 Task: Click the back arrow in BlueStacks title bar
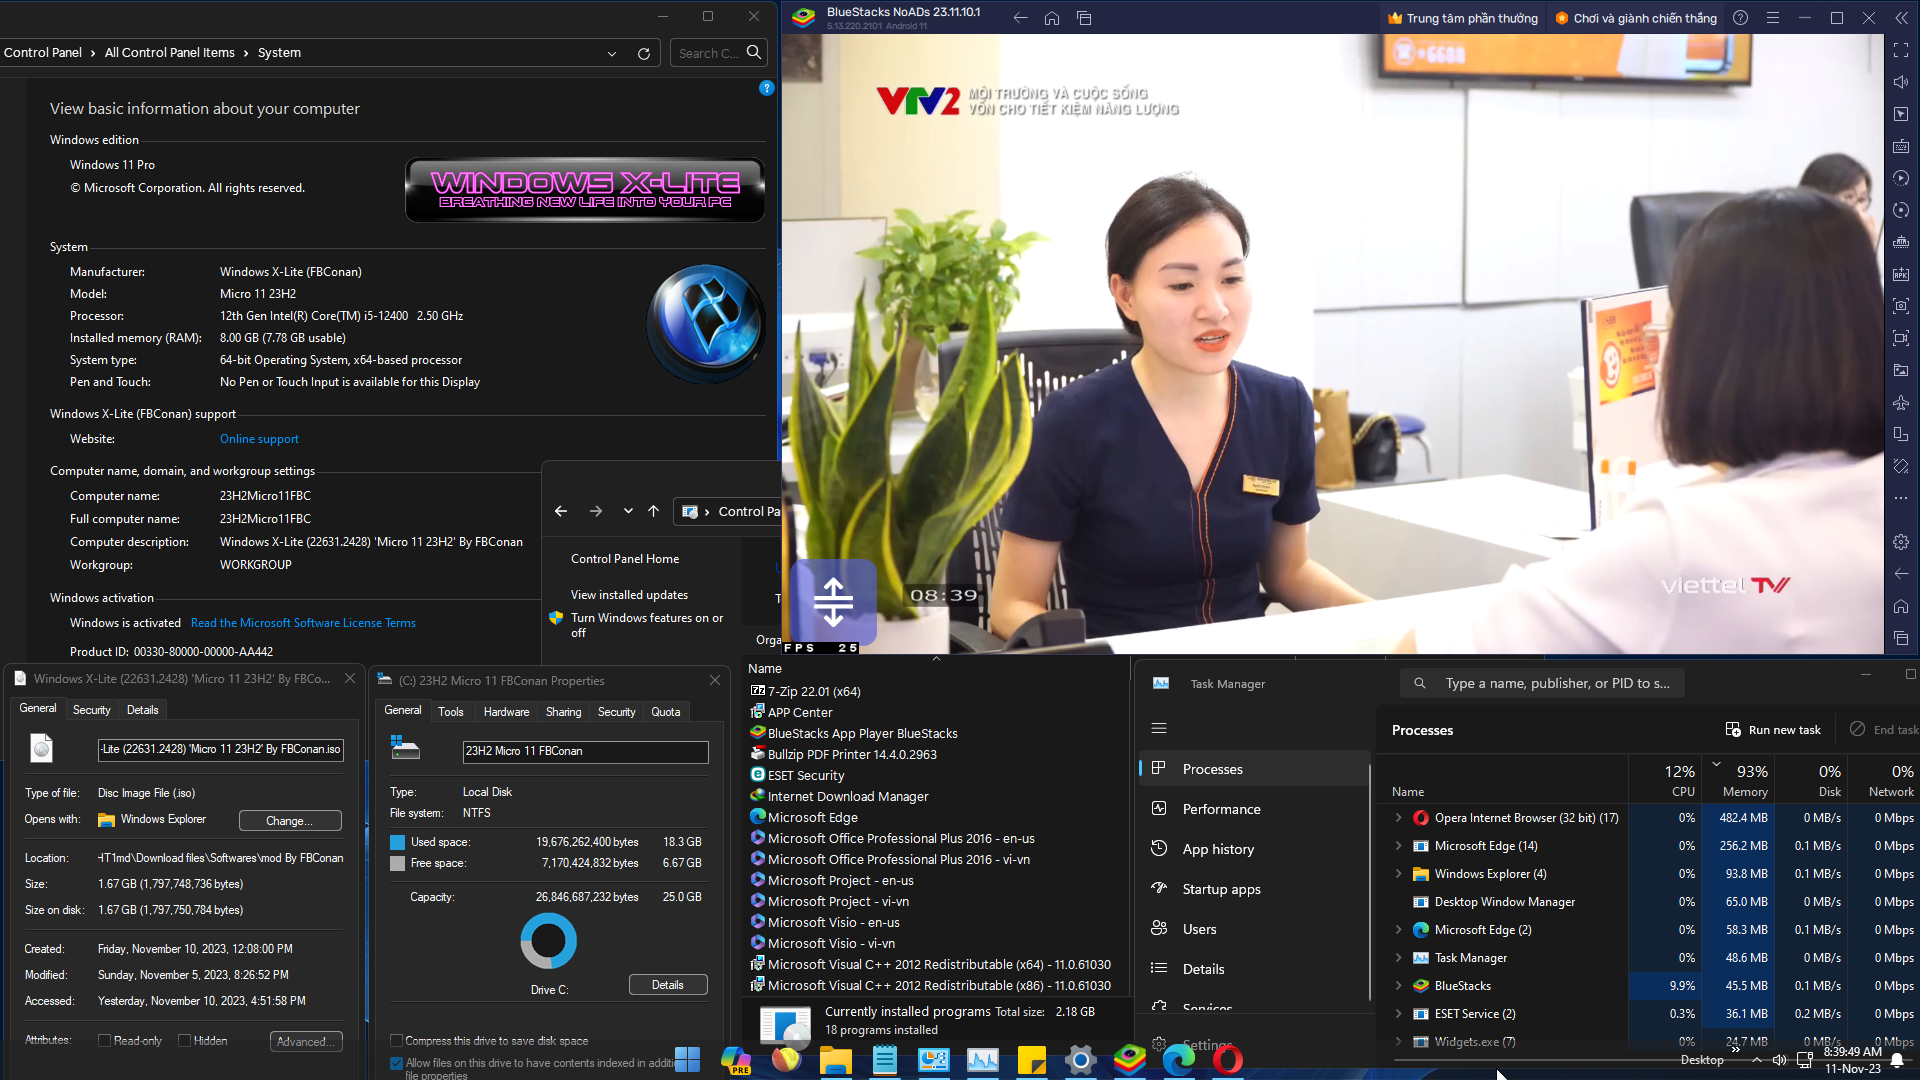pyautogui.click(x=1020, y=18)
